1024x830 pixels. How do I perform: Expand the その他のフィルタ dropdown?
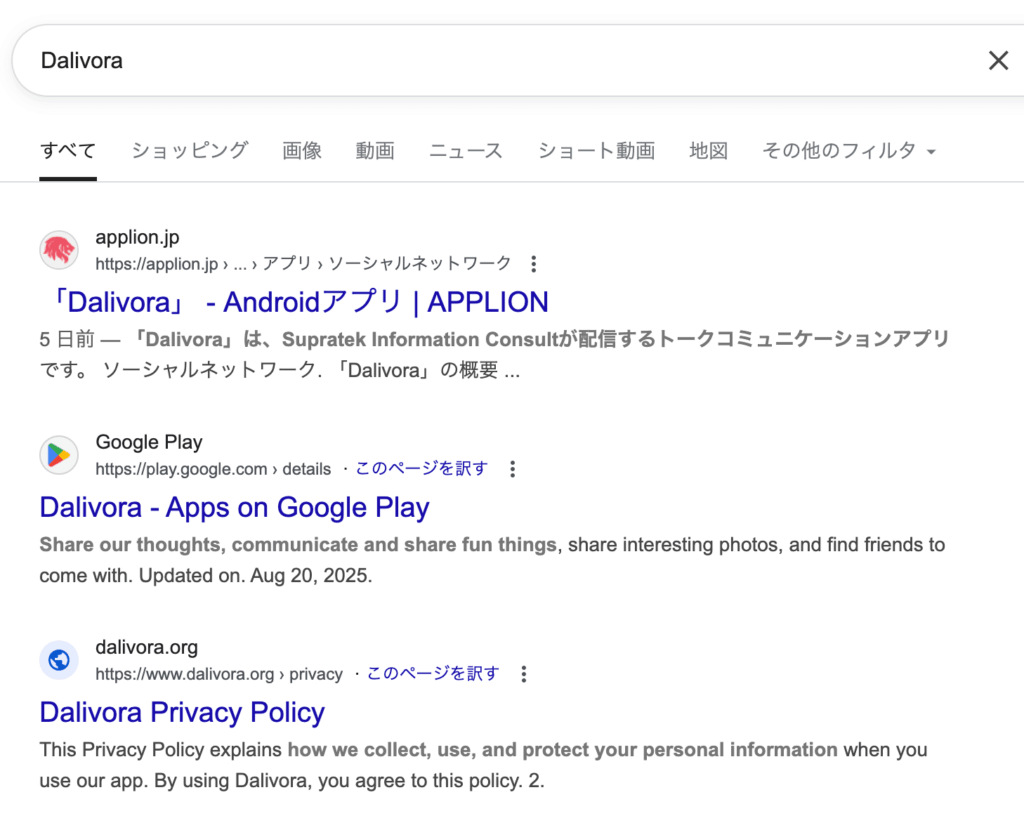click(849, 151)
